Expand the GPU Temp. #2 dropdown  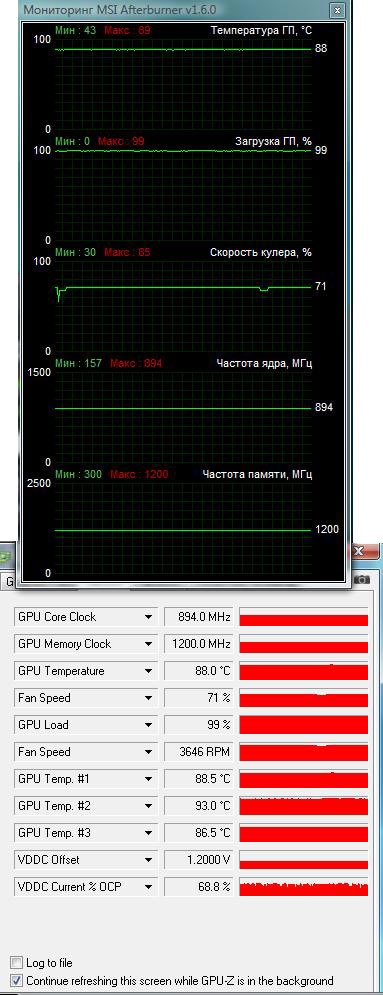[148, 806]
